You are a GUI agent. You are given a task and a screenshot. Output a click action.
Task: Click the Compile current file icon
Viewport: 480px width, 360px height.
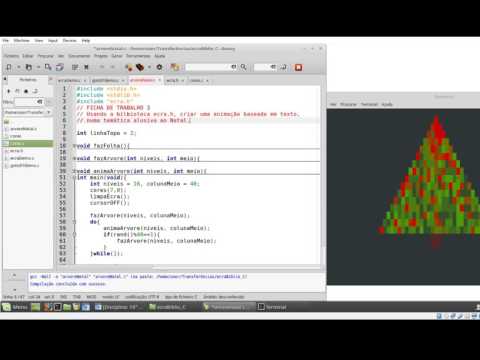click(x=129, y=67)
